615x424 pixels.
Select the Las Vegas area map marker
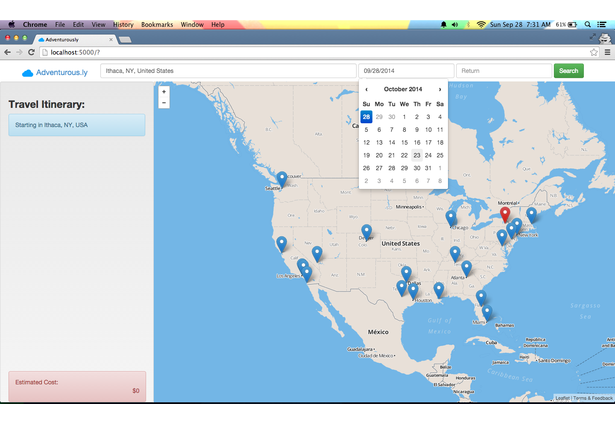click(x=317, y=254)
